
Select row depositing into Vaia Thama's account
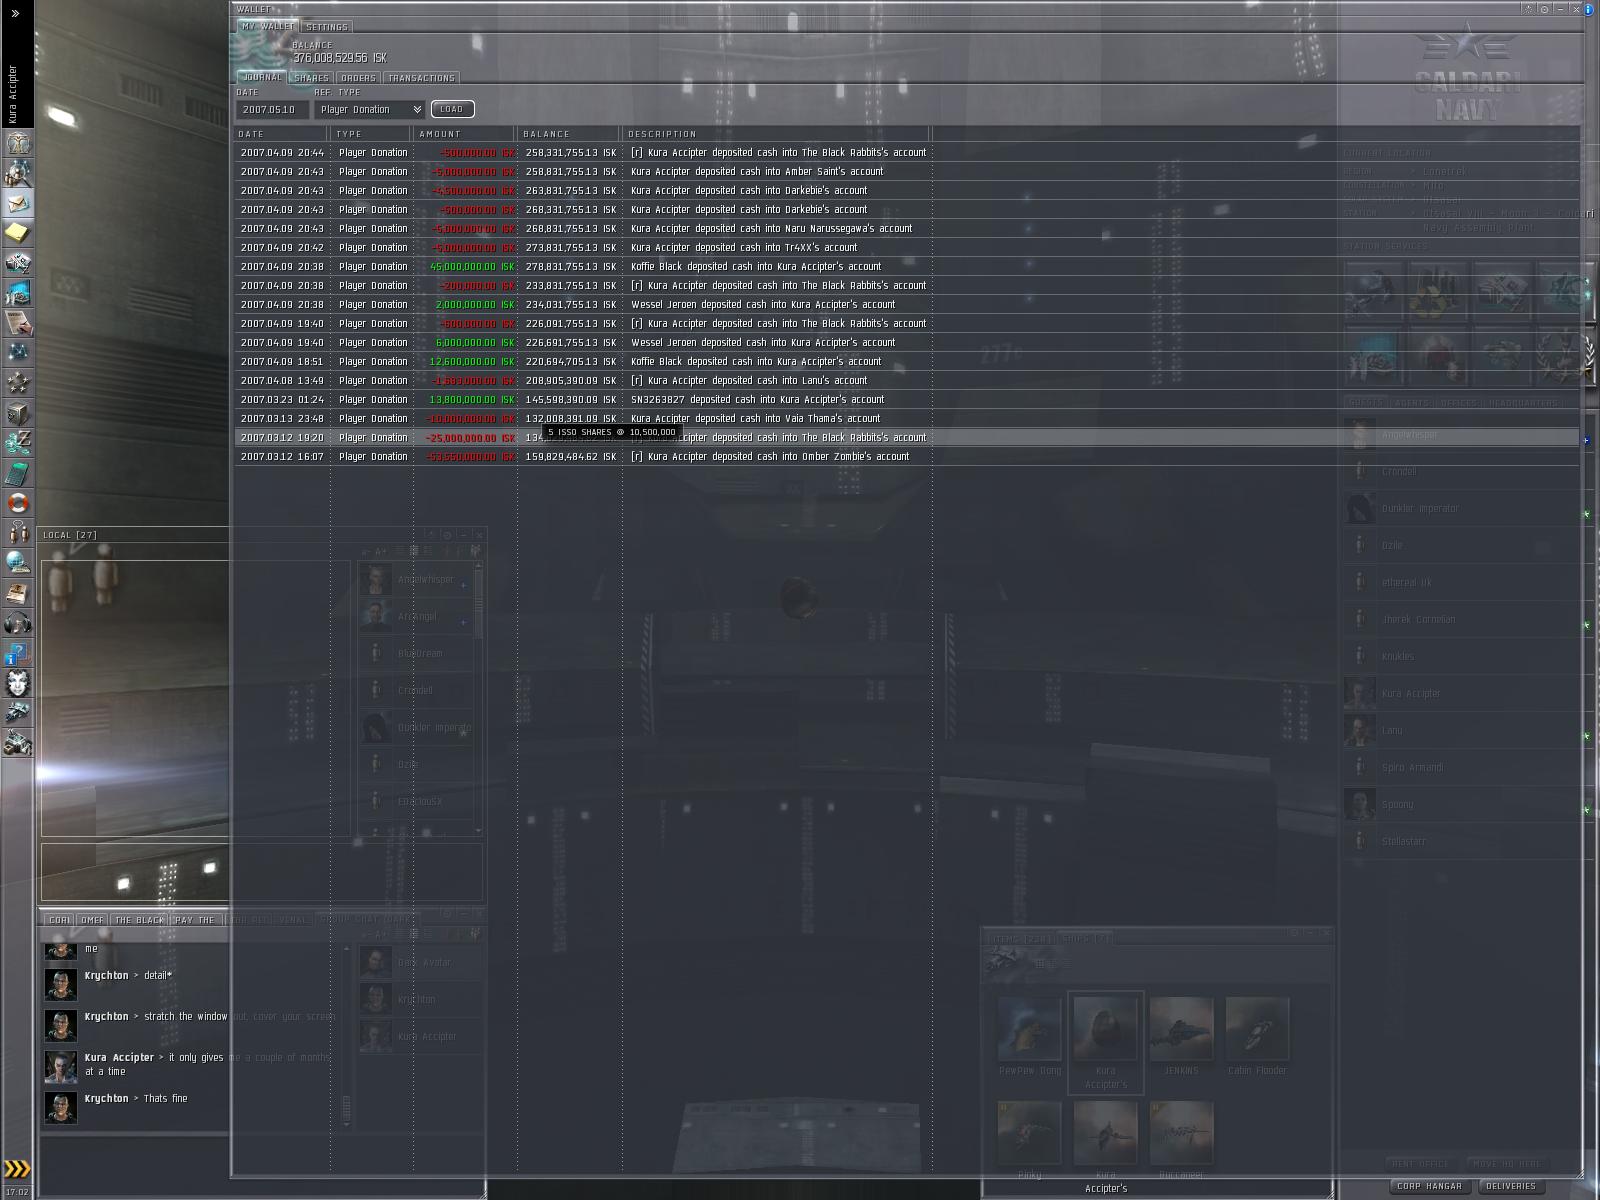click(906, 419)
